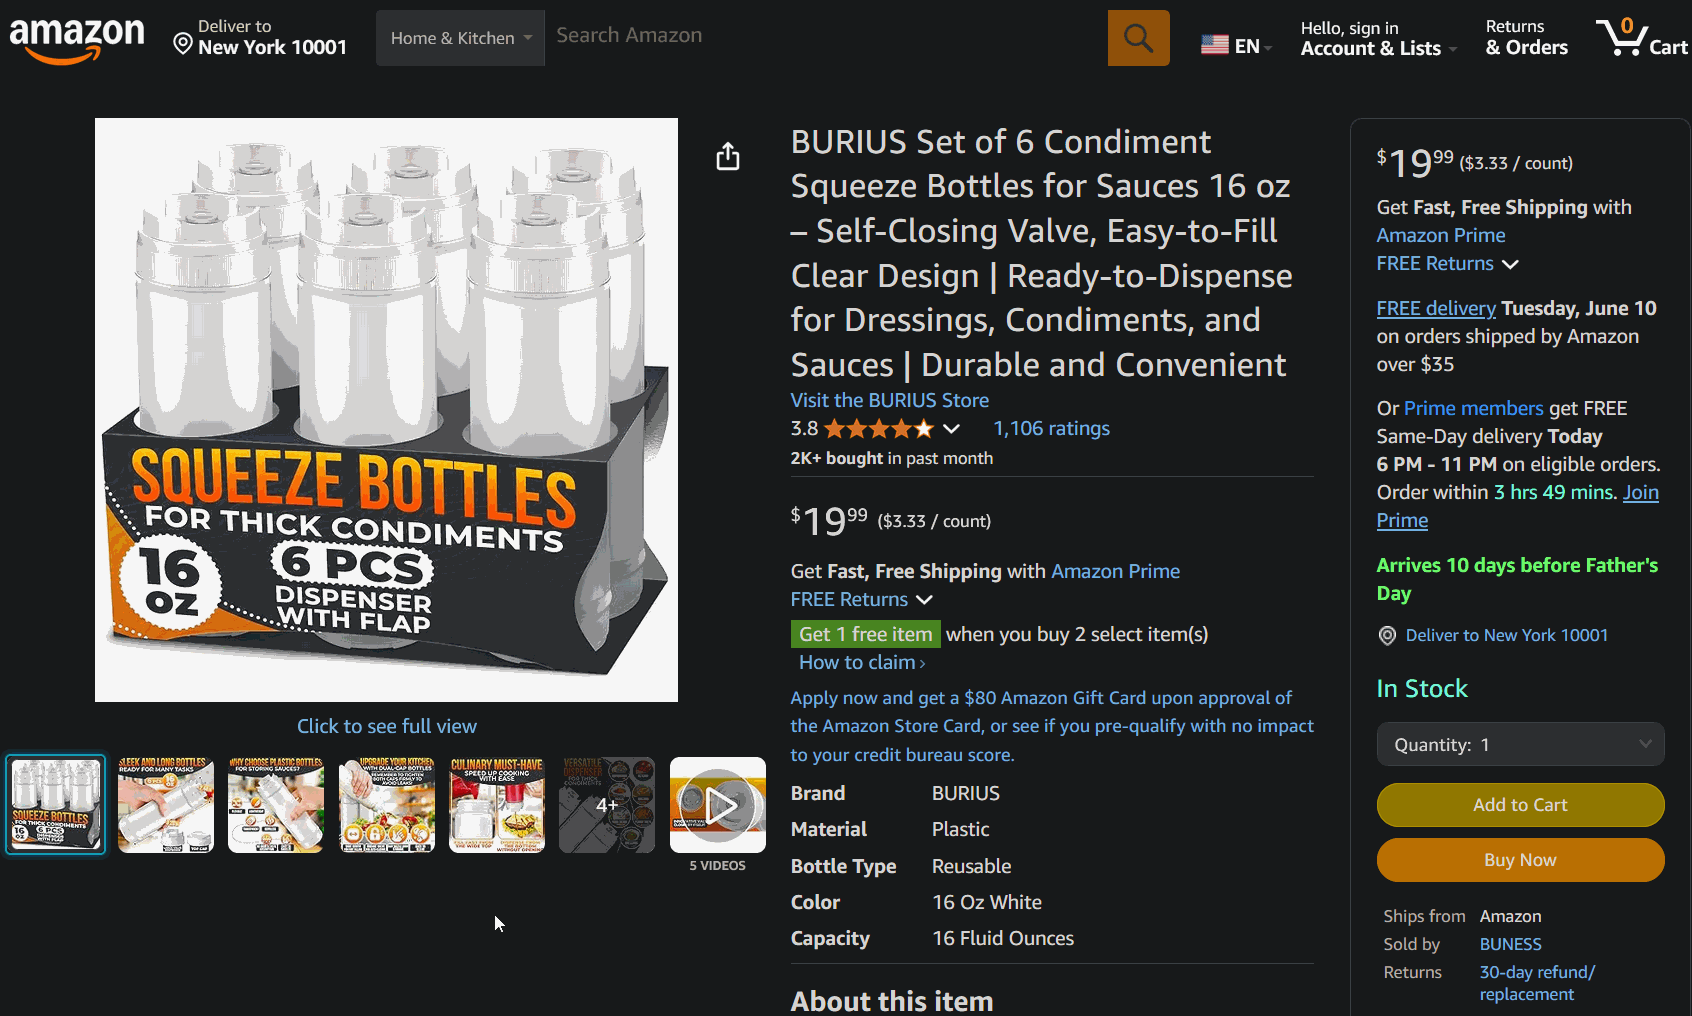Click the US flag language icon
1692x1016 pixels.
point(1215,45)
